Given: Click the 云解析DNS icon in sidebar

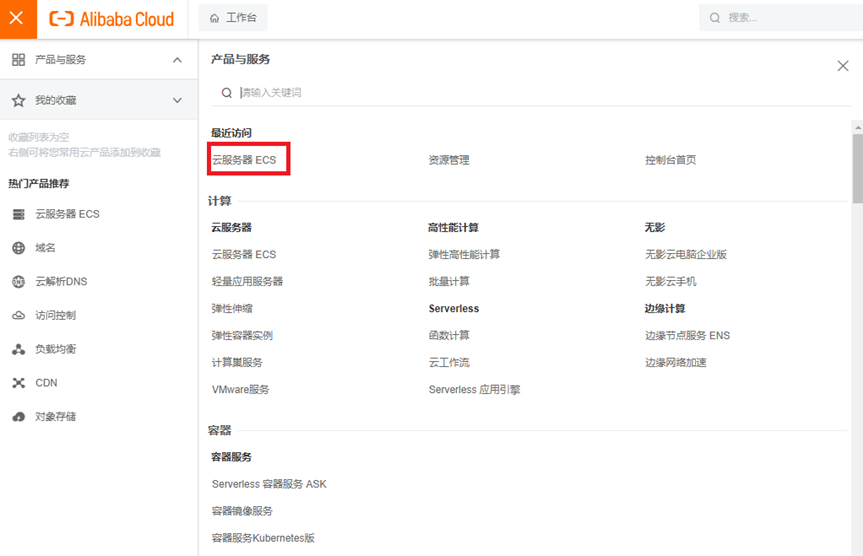Looking at the screenshot, I should 19,281.
